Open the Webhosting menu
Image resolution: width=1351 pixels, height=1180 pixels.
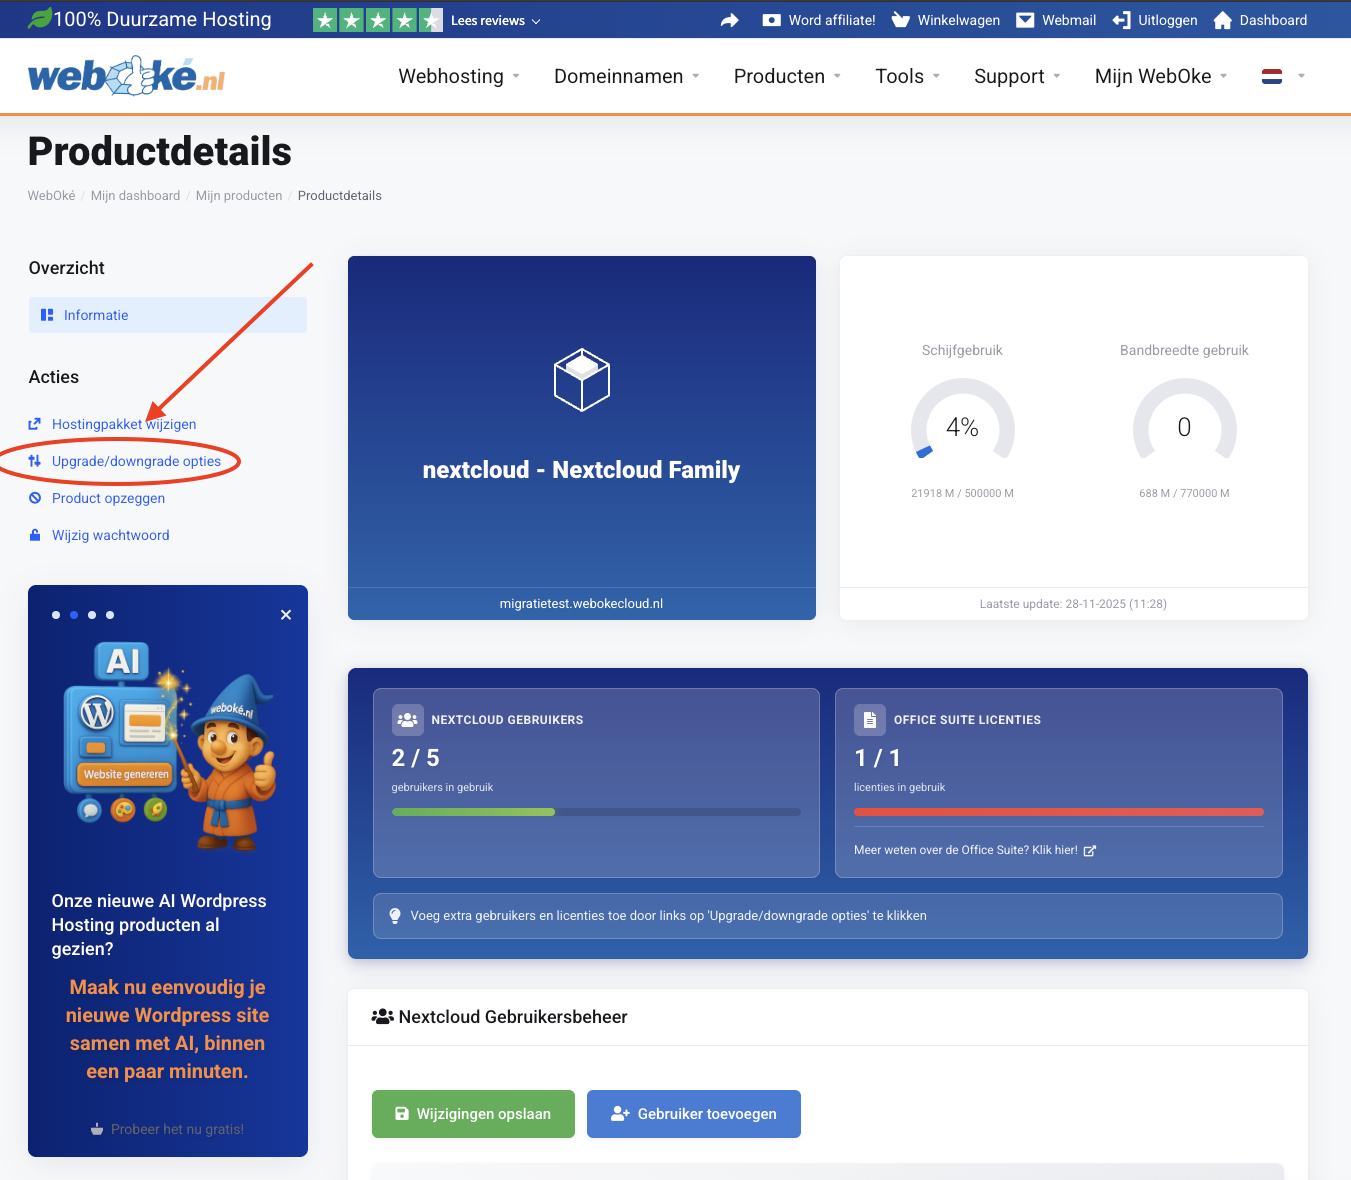451,76
